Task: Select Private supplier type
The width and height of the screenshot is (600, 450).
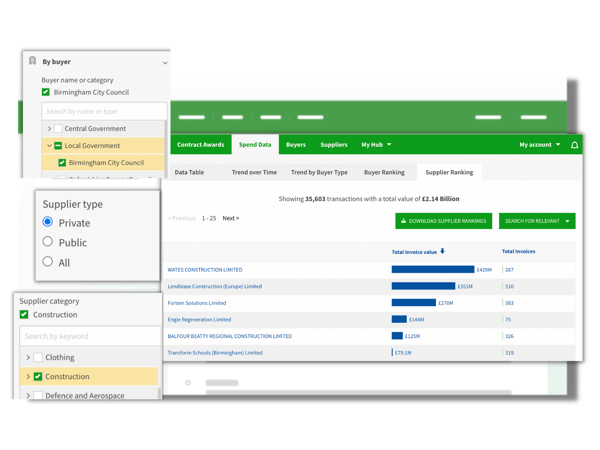Action: pyautogui.click(x=47, y=222)
